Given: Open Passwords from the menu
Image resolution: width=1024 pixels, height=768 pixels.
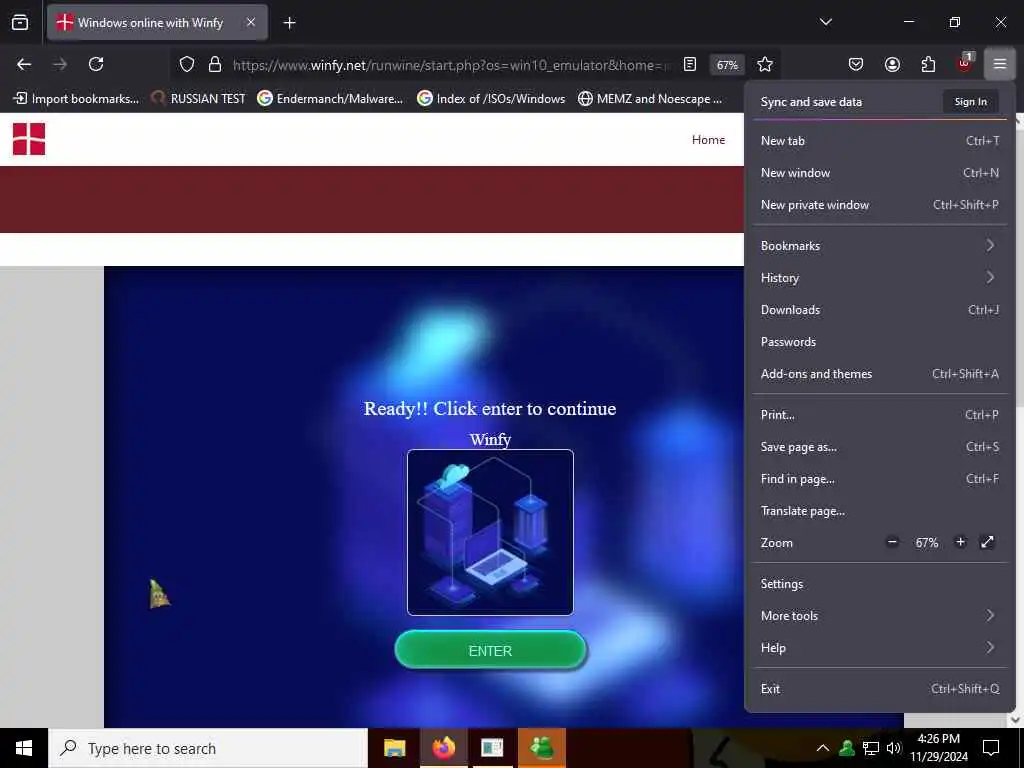Looking at the screenshot, I should pyautogui.click(x=880, y=342).
